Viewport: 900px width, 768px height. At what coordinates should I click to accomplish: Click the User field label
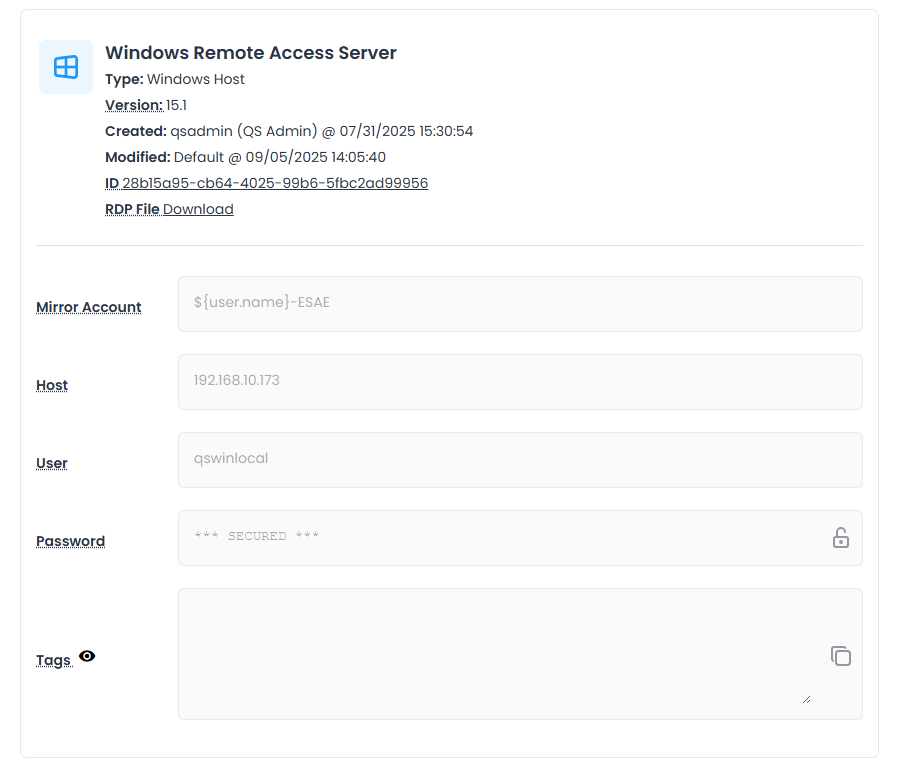[x=52, y=463]
